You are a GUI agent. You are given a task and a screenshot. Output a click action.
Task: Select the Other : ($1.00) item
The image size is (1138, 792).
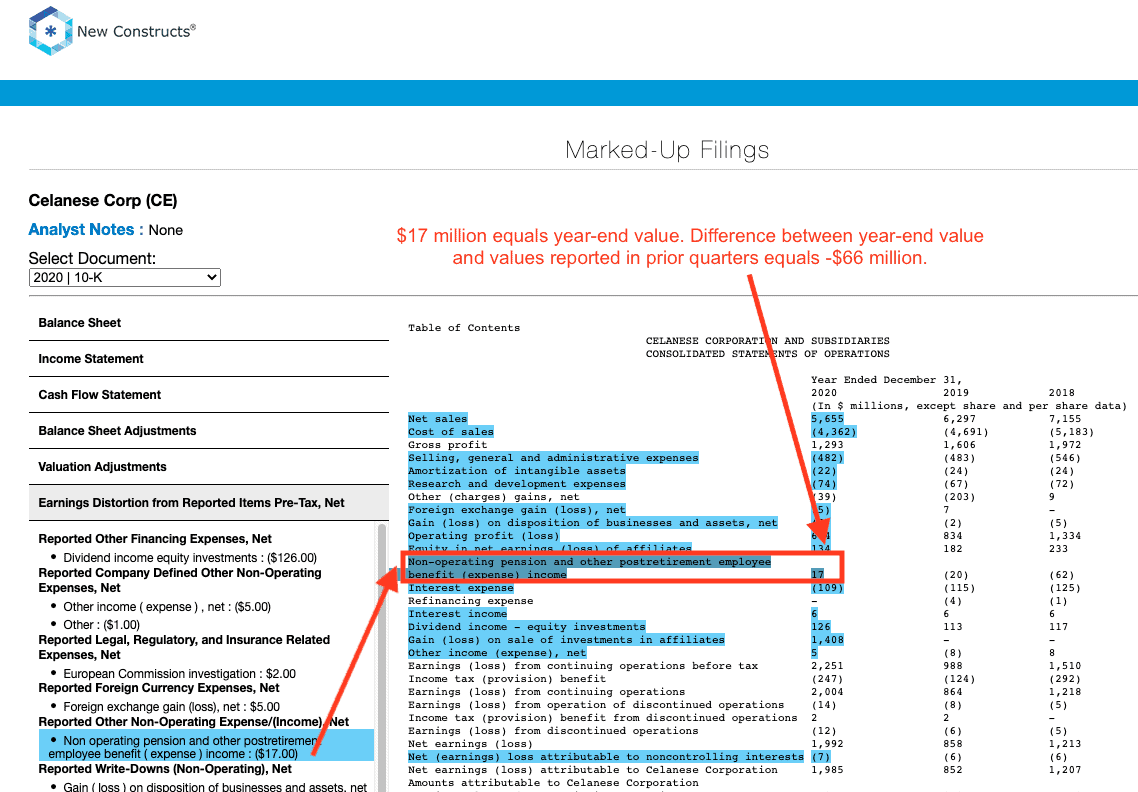102,624
